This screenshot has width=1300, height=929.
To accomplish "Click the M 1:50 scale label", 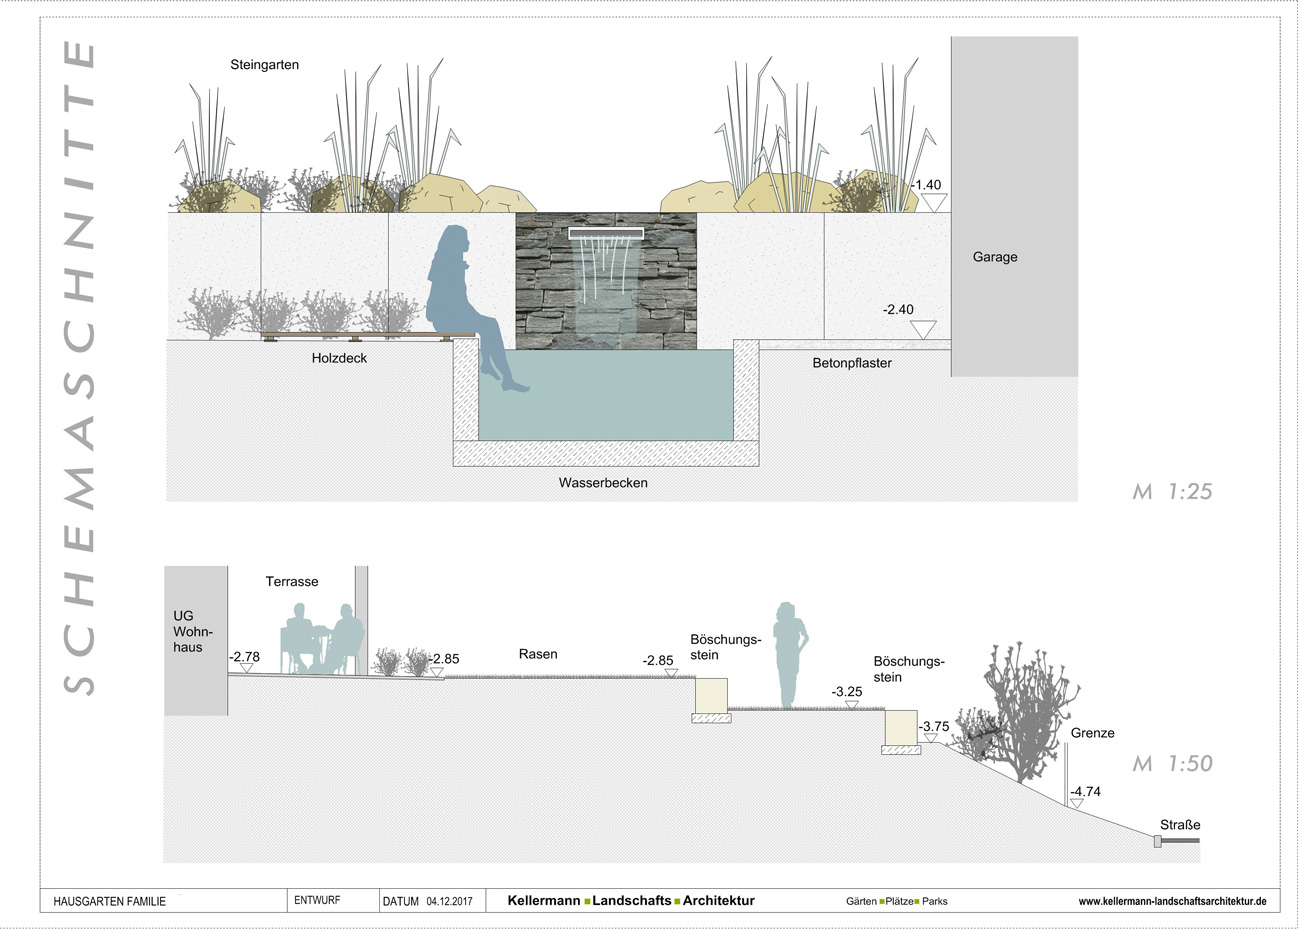I will click(1172, 764).
